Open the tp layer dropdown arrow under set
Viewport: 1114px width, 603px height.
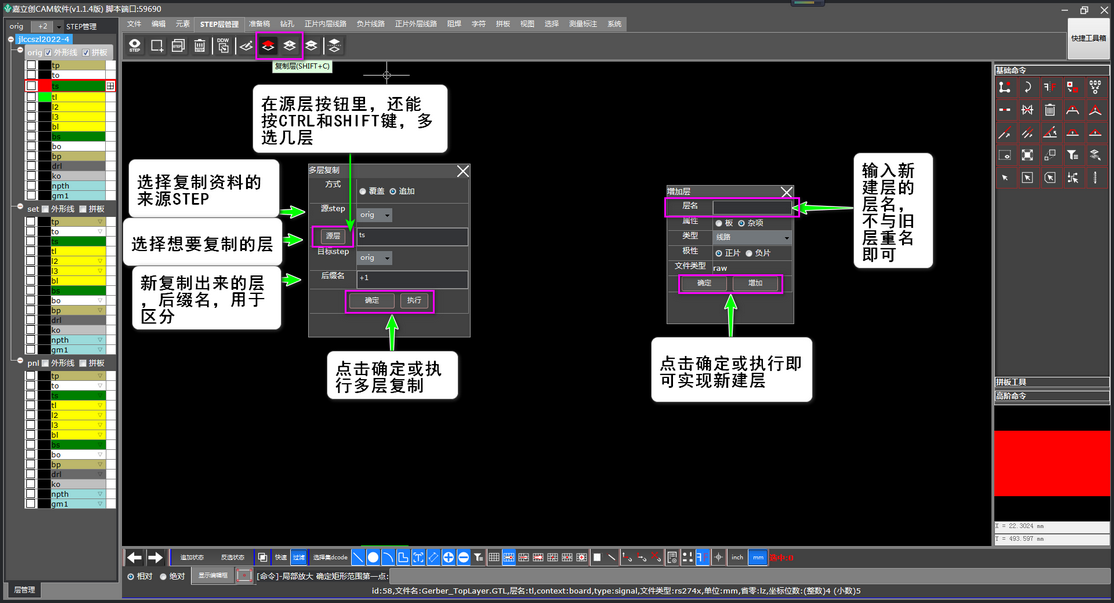click(100, 222)
